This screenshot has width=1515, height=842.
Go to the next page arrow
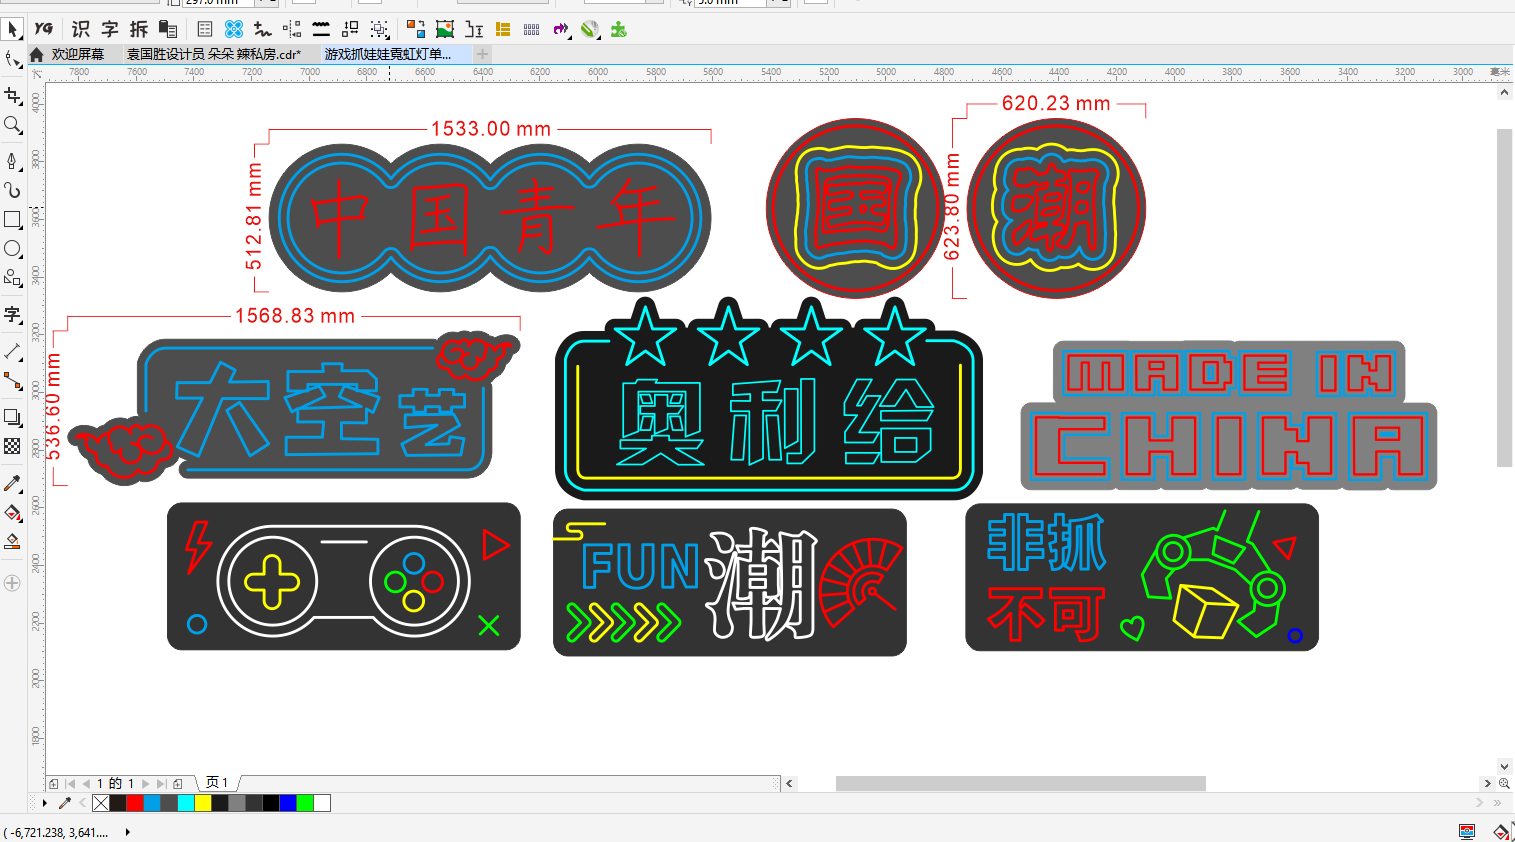146,783
